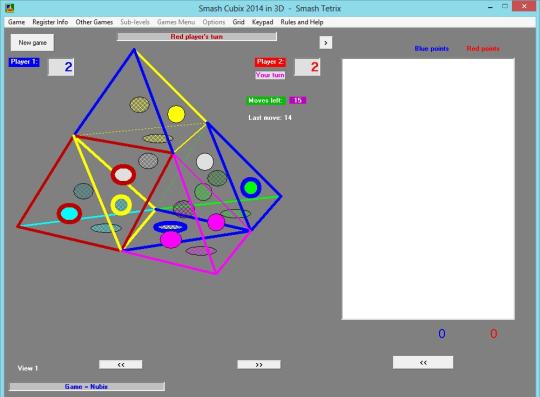Image resolution: width=540 pixels, height=397 pixels.
Task: Click the green disc with blue ring
Action: (x=251, y=188)
